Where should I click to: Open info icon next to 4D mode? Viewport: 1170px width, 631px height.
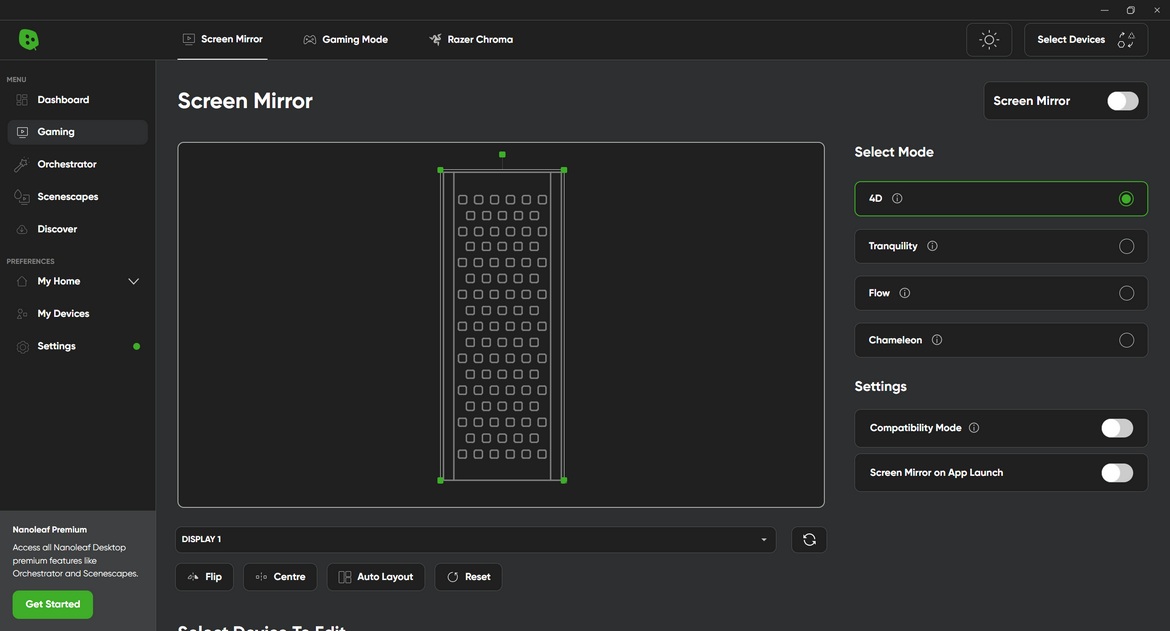(x=897, y=198)
